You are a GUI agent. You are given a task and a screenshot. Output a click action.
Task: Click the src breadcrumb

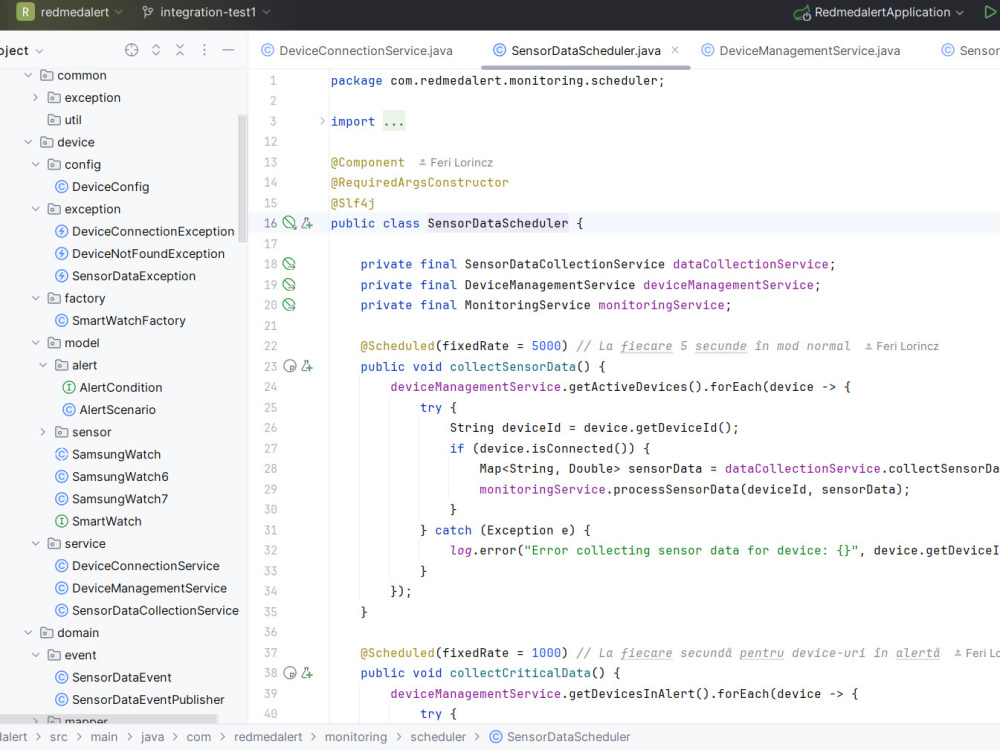point(59,737)
